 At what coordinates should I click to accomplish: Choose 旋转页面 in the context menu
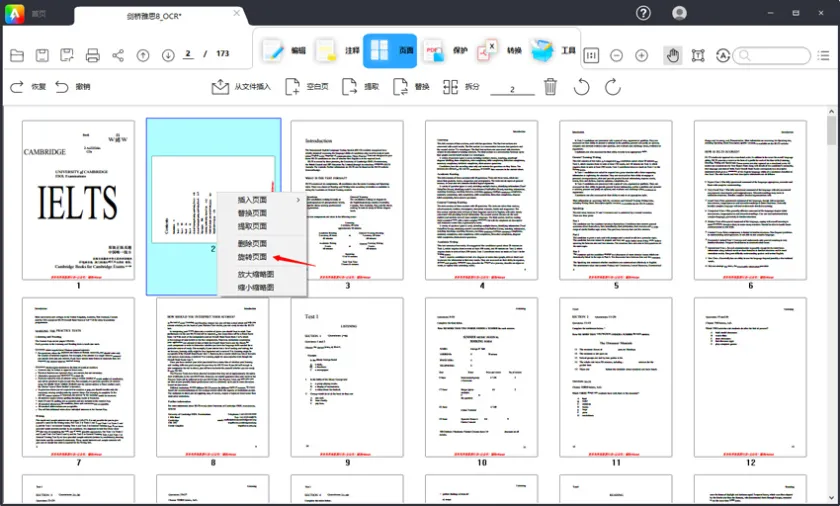252,258
